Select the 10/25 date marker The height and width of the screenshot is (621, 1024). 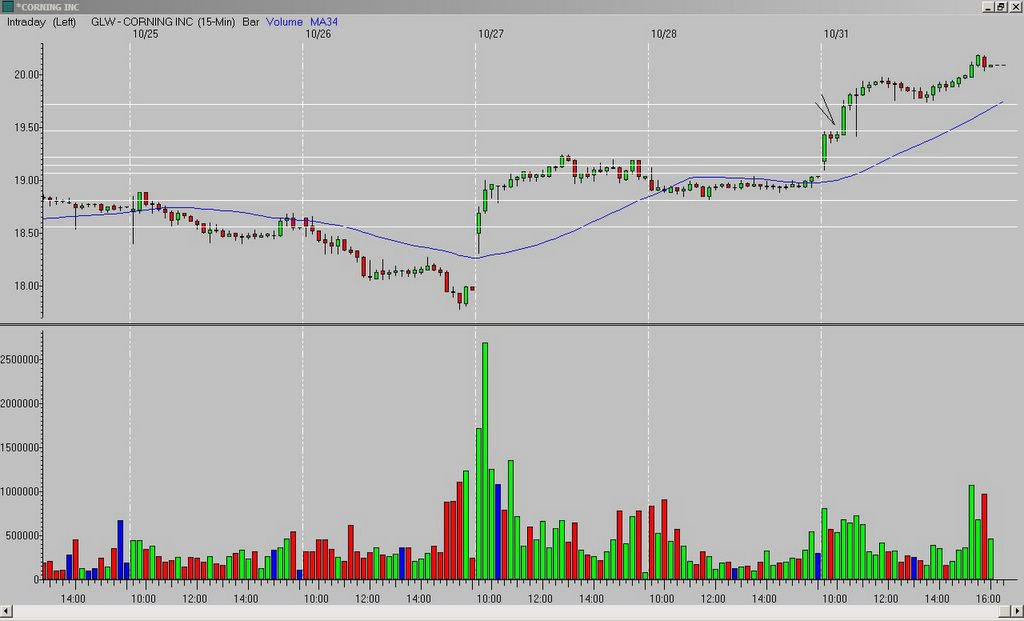tap(145, 34)
